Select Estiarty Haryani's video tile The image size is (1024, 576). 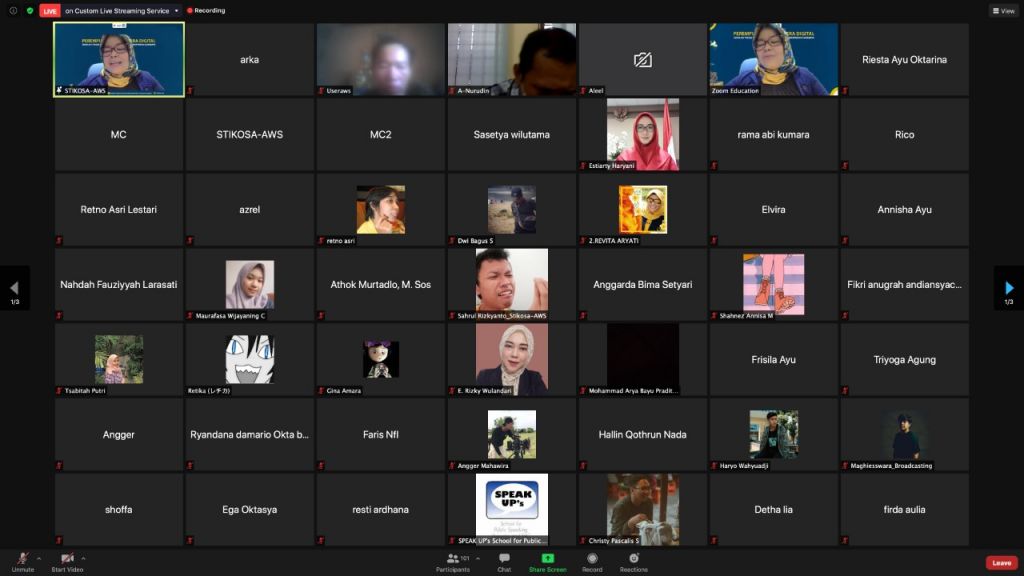(642, 134)
